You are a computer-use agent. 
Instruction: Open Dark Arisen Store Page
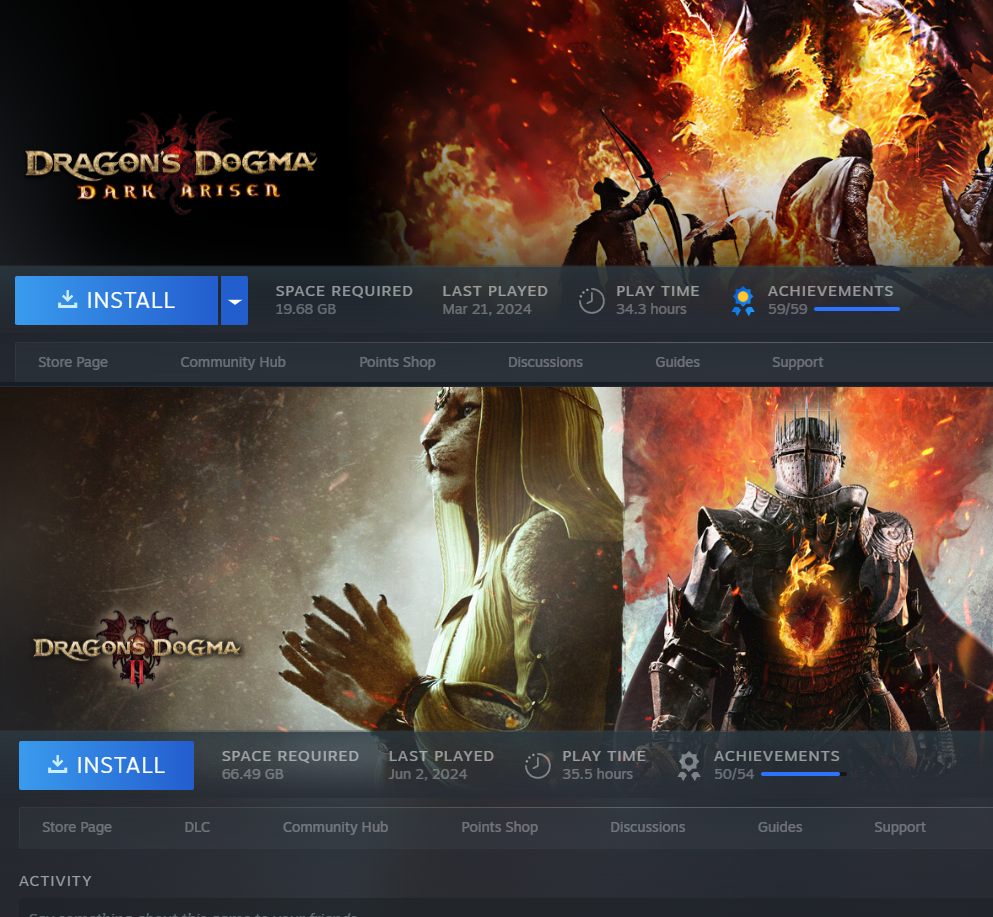[x=73, y=362]
